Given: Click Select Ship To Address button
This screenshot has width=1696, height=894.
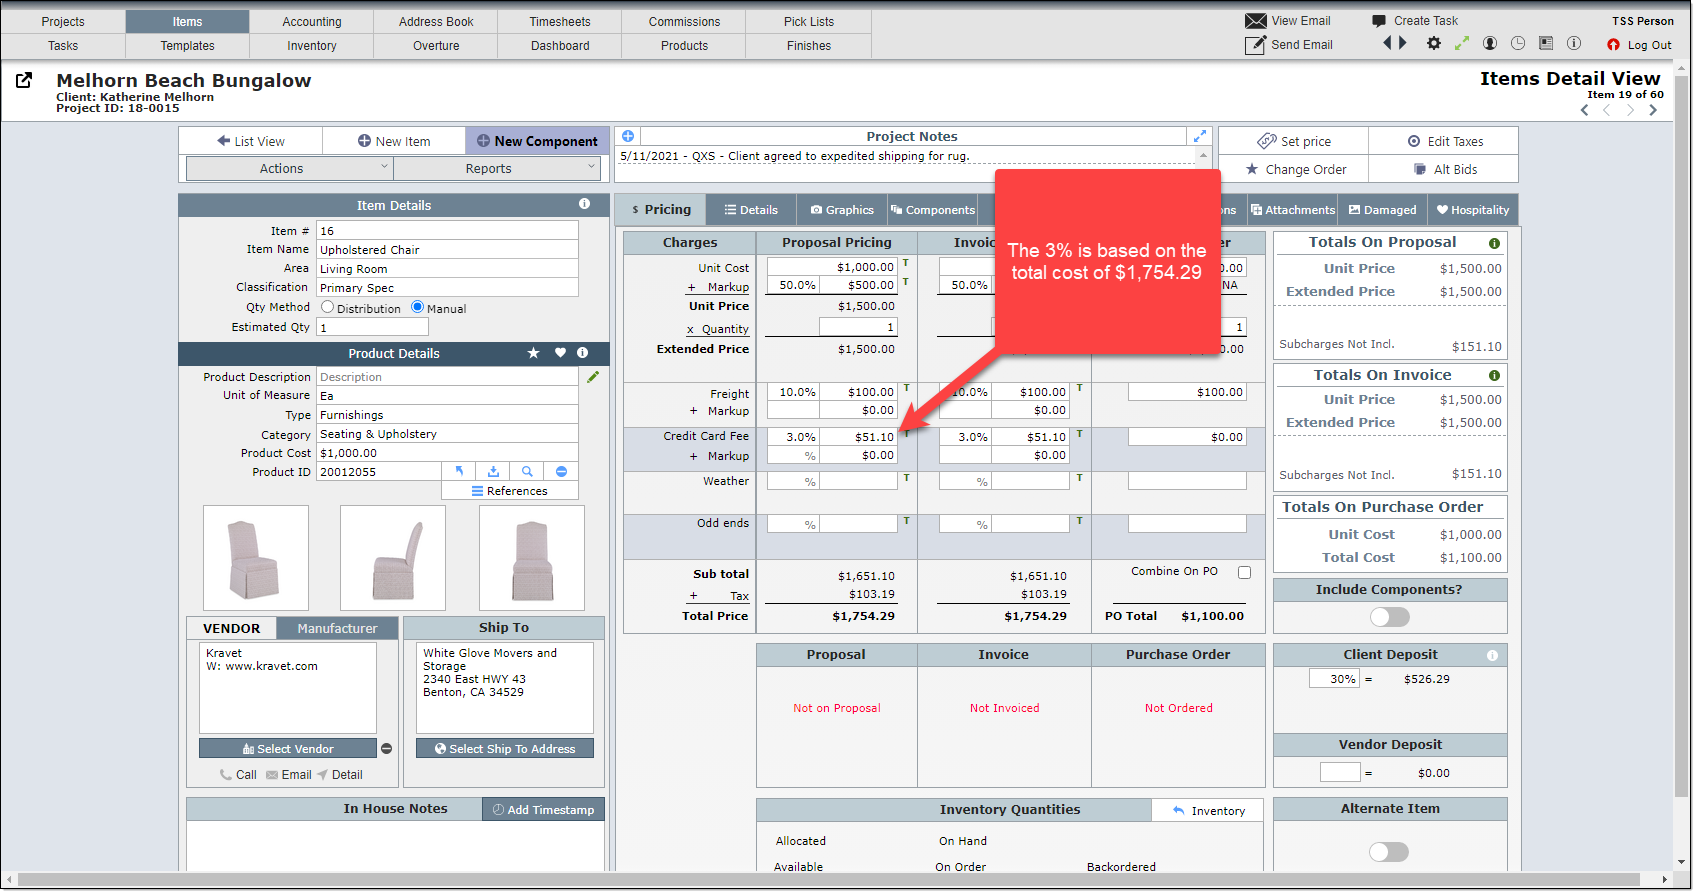Looking at the screenshot, I should click(505, 749).
